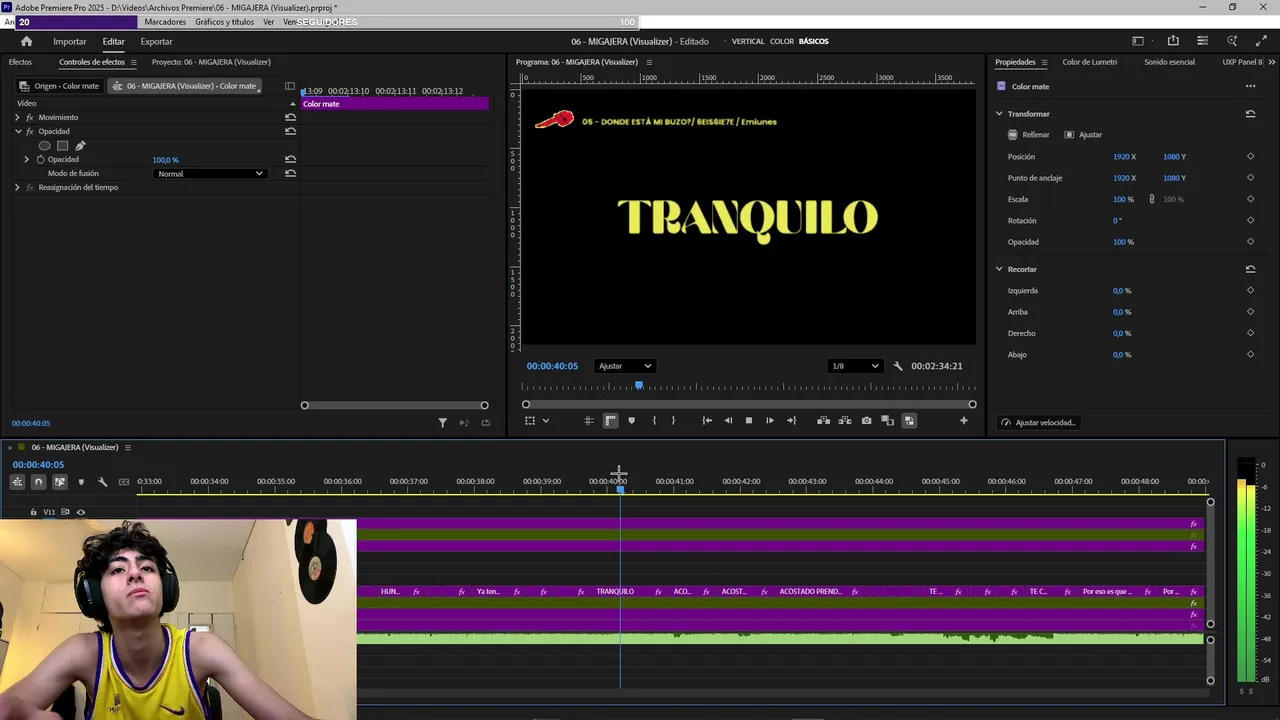Open timeline display settings wrench
Viewport: 1280px width, 720px height.
coord(102,482)
